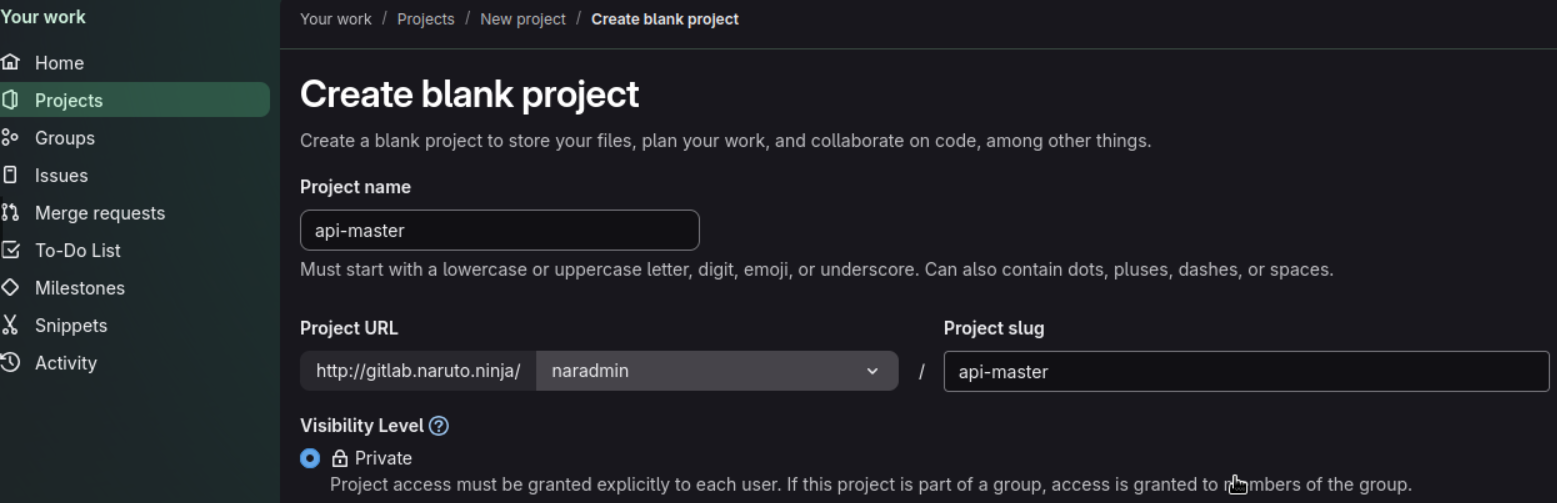This screenshot has width=1557, height=503.
Task: Open Merge requests in the sidebar
Action: [100, 213]
